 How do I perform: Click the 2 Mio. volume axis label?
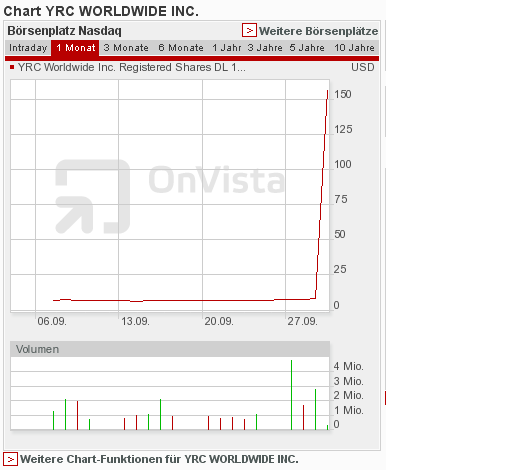tap(348, 395)
